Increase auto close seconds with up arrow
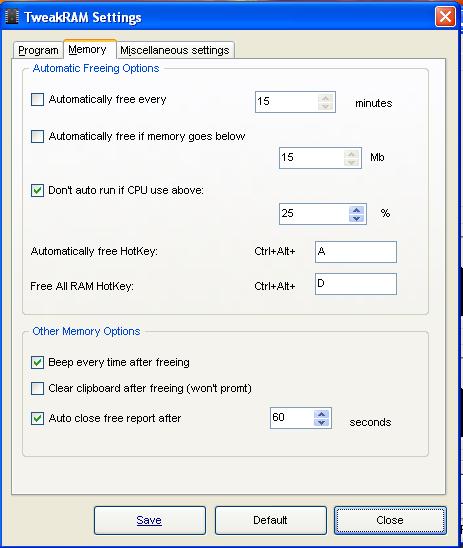 pos(321,414)
